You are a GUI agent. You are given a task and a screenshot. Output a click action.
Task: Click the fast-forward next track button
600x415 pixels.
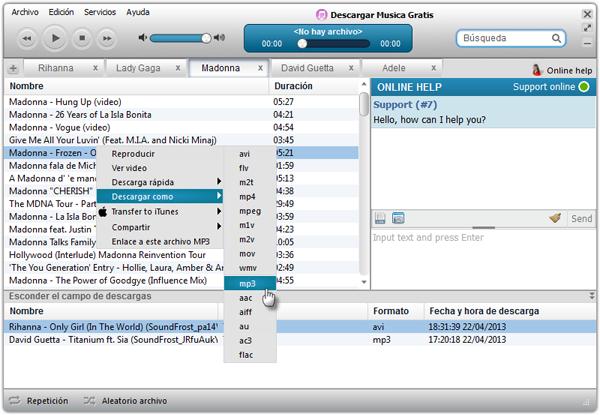coord(107,38)
